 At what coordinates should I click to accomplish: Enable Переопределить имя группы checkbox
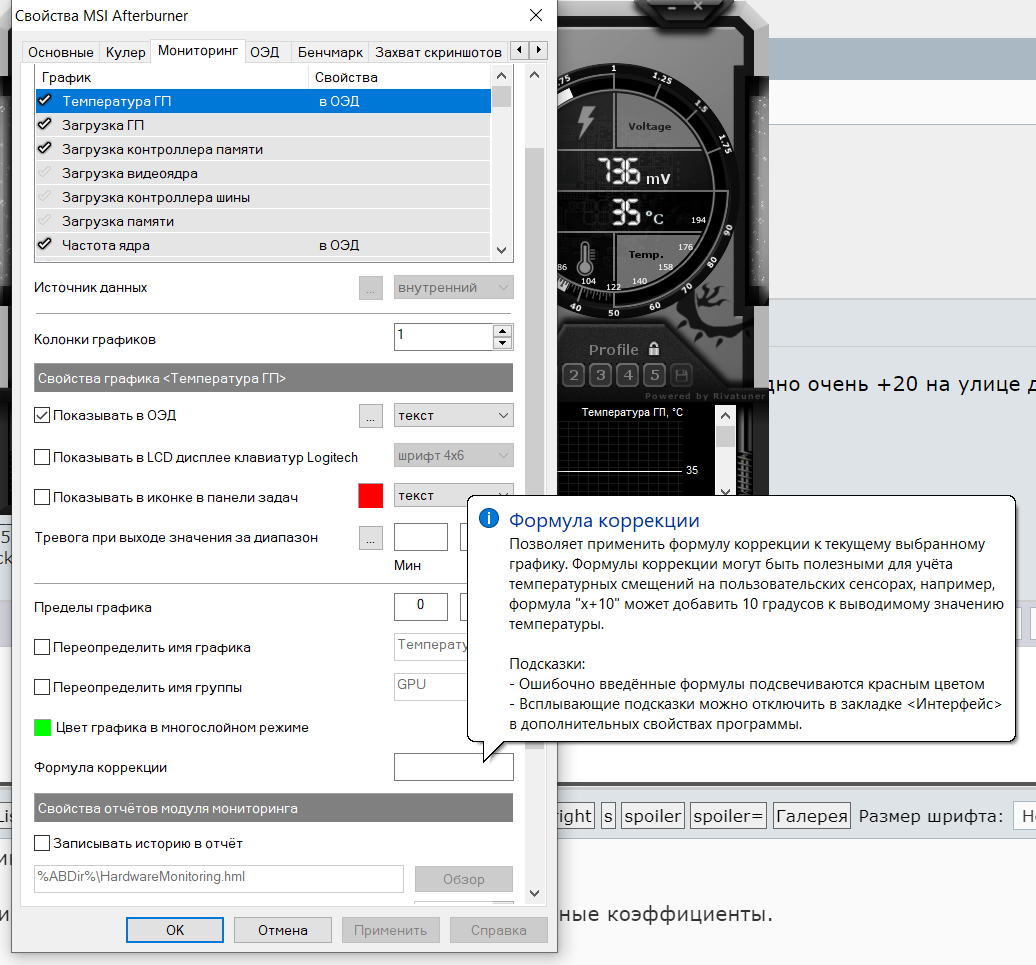[x=42, y=687]
